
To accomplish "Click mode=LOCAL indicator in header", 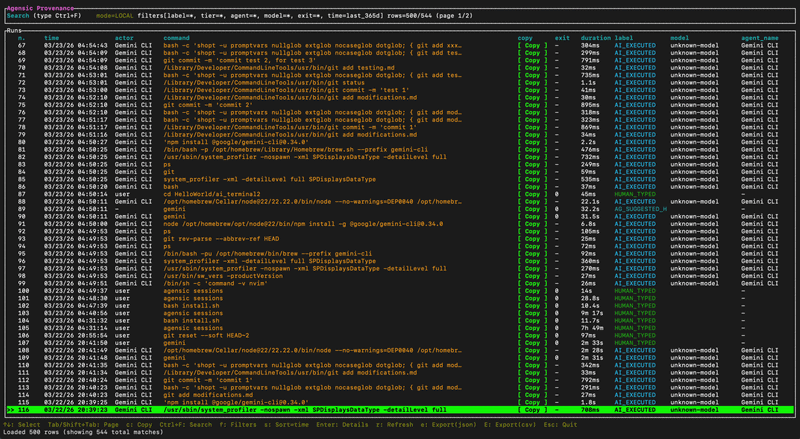I will pos(117,16).
